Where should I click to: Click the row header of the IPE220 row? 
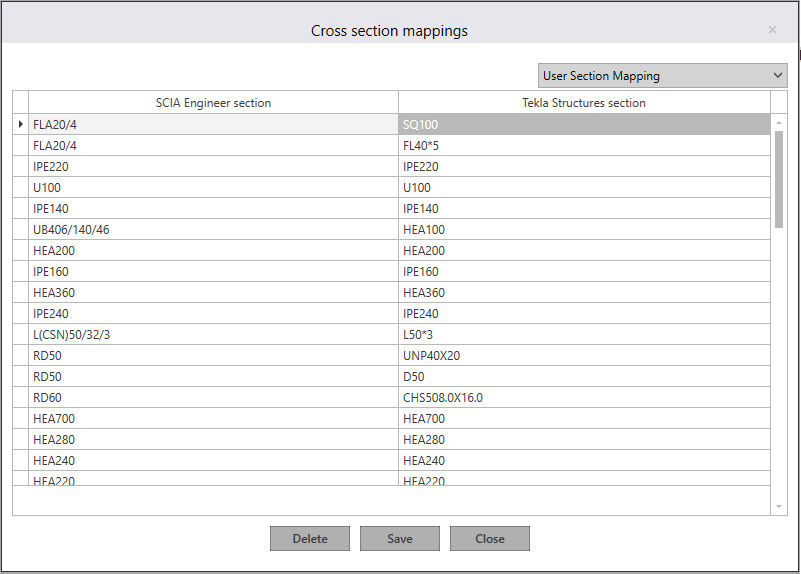(x=20, y=166)
